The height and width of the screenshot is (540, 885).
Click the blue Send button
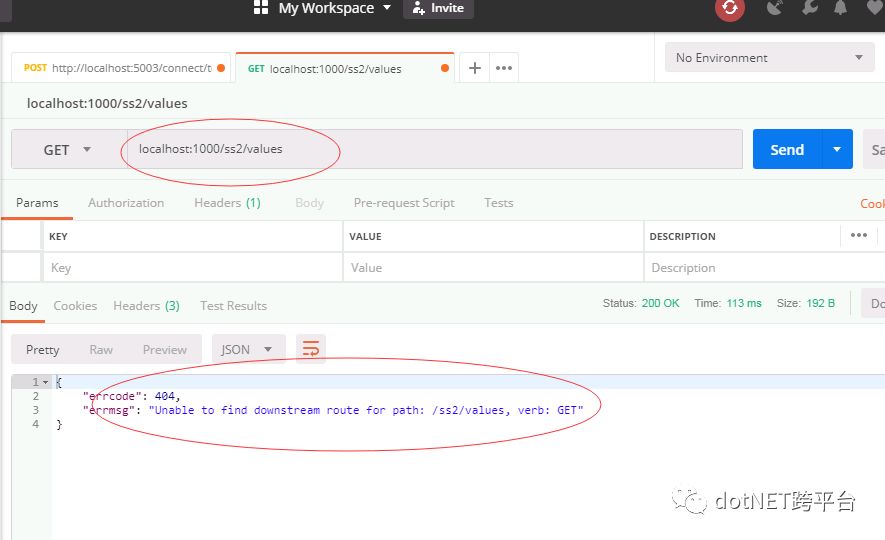coord(787,150)
